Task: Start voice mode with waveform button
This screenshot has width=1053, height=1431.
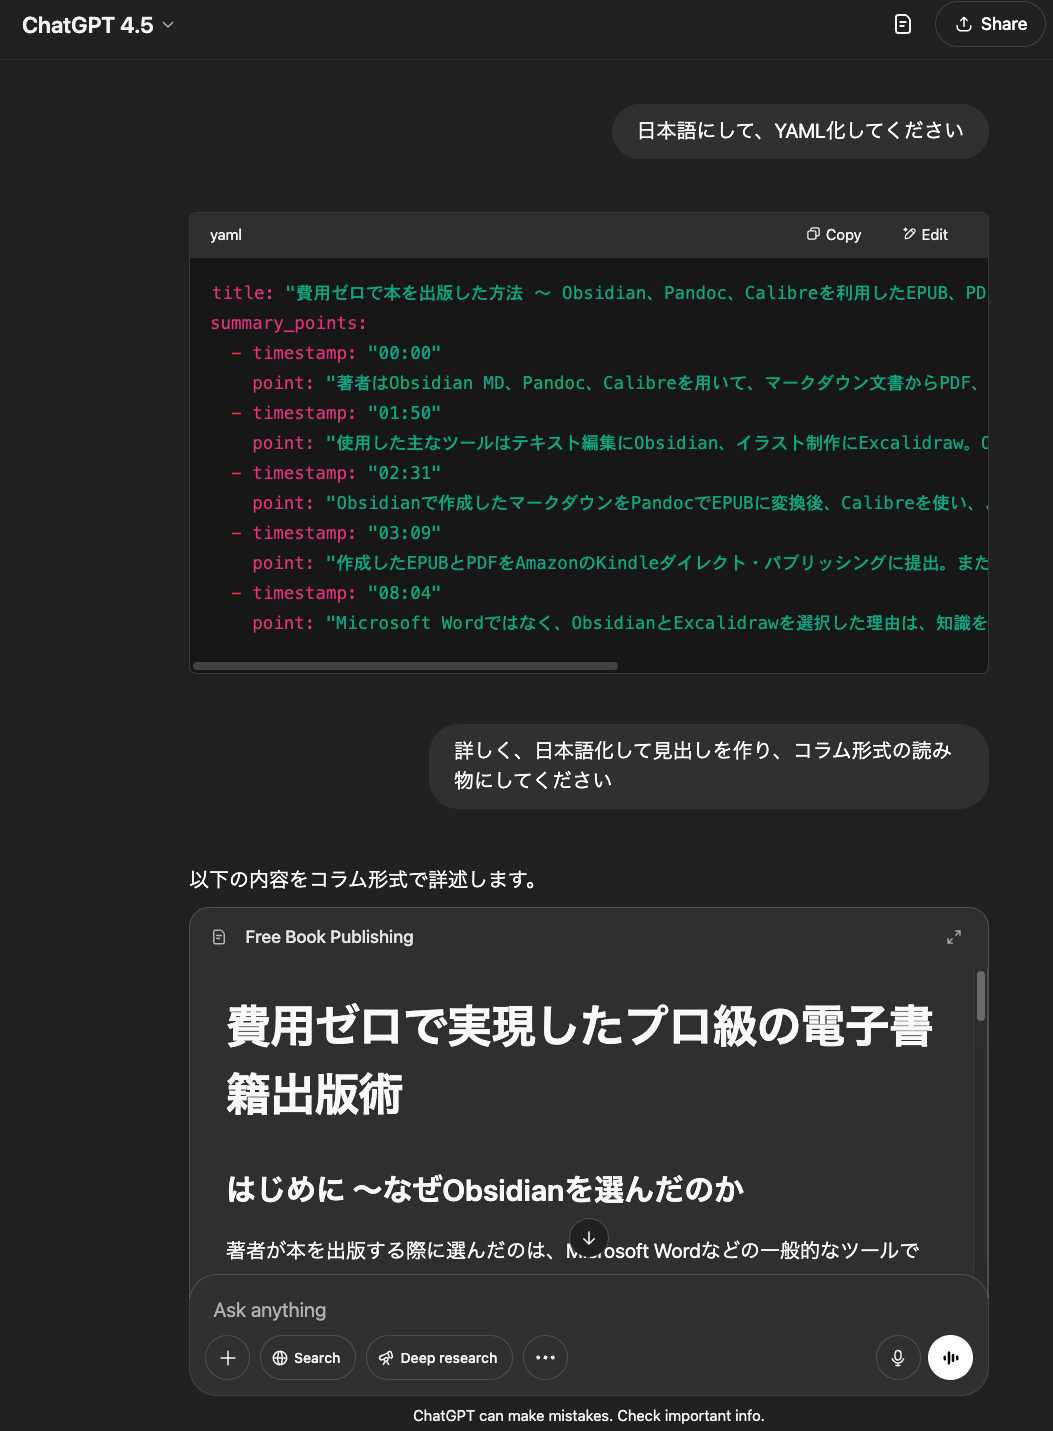Action: [950, 1358]
